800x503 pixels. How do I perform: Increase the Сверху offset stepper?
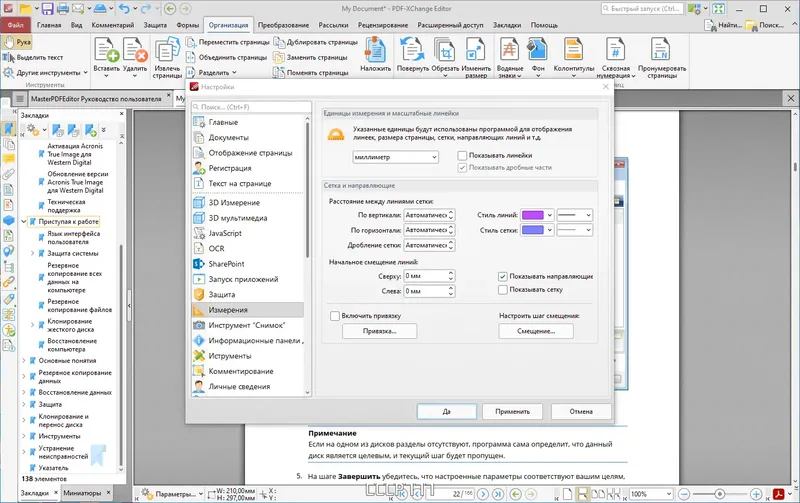[x=451, y=273]
